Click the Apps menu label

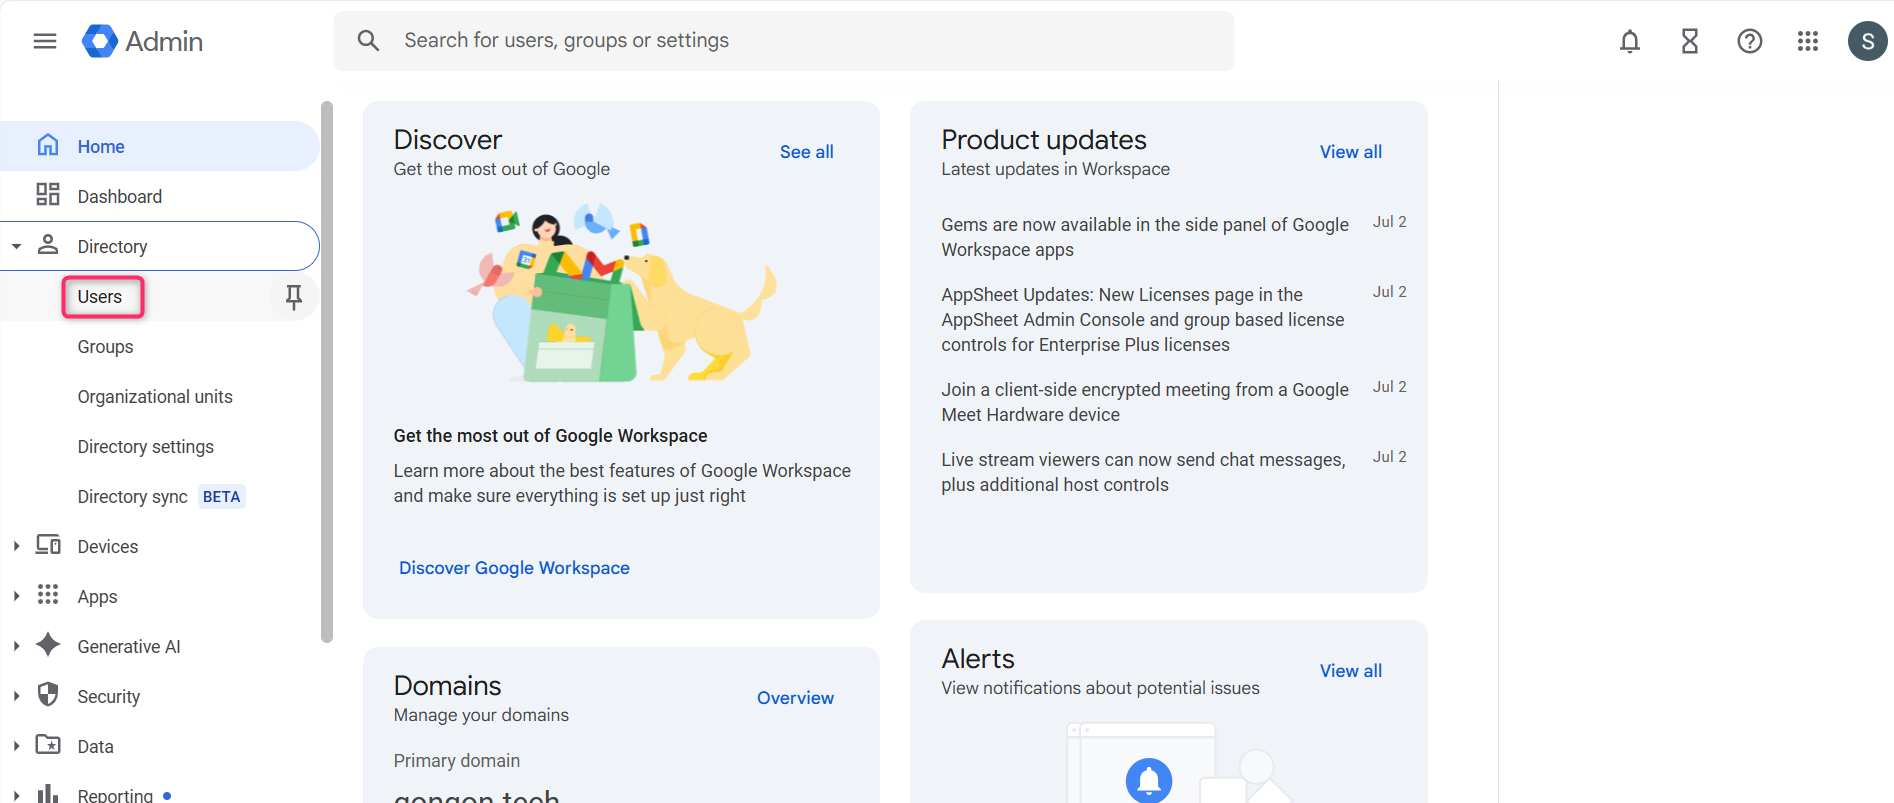(x=97, y=597)
